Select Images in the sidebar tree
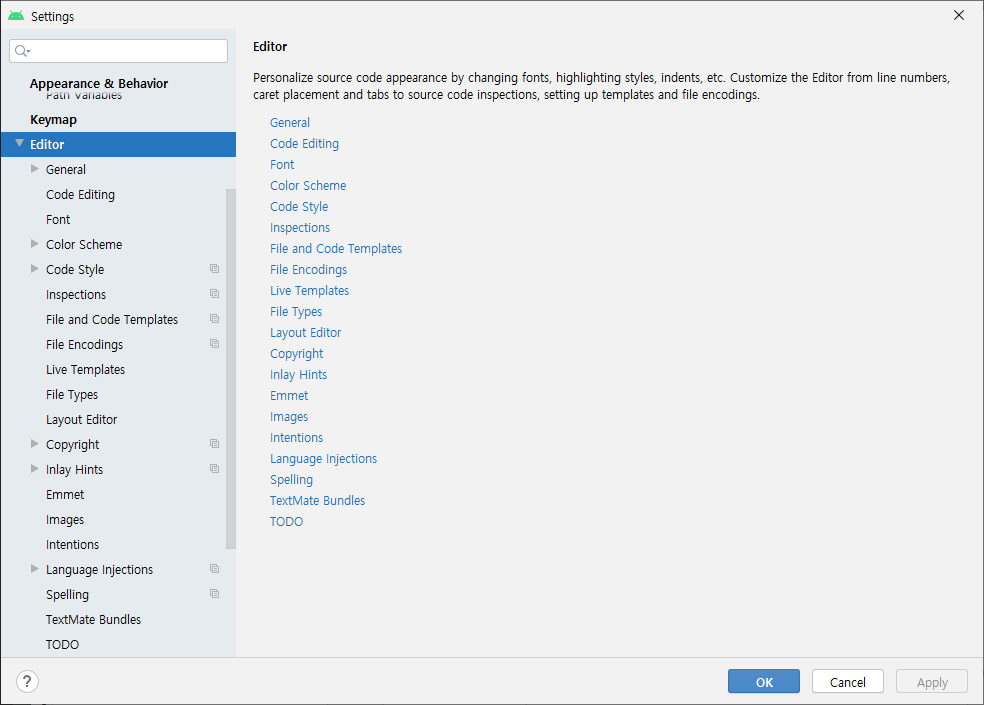Viewport: 984px width, 705px height. (x=65, y=520)
